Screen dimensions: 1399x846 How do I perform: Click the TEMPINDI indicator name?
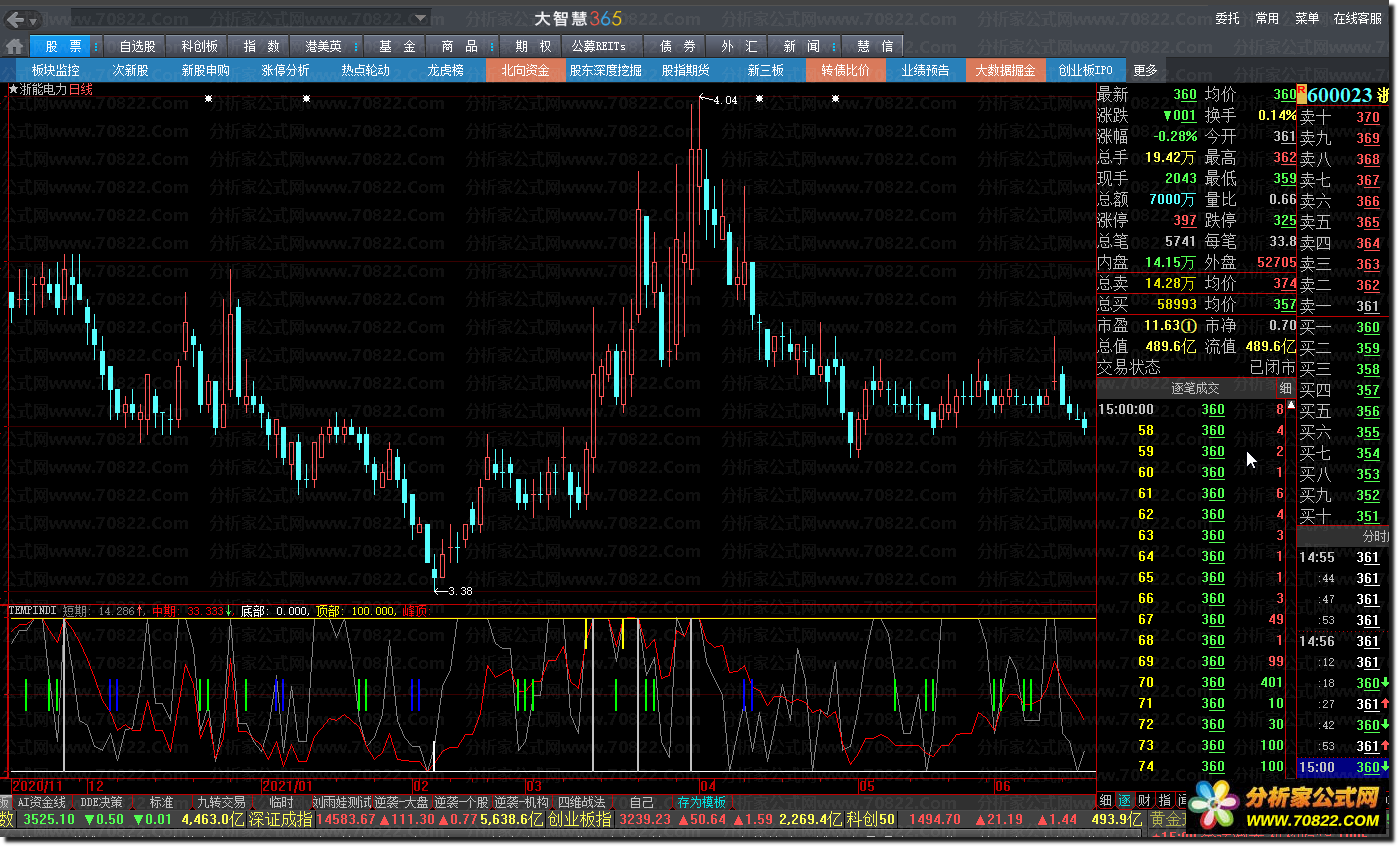coord(33,610)
